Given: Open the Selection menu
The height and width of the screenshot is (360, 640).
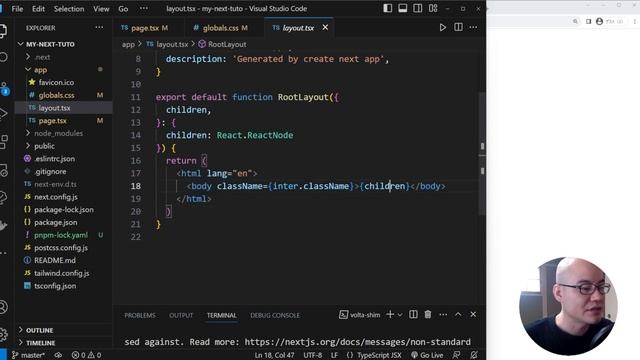Looking at the screenshot, I should click(69, 9).
